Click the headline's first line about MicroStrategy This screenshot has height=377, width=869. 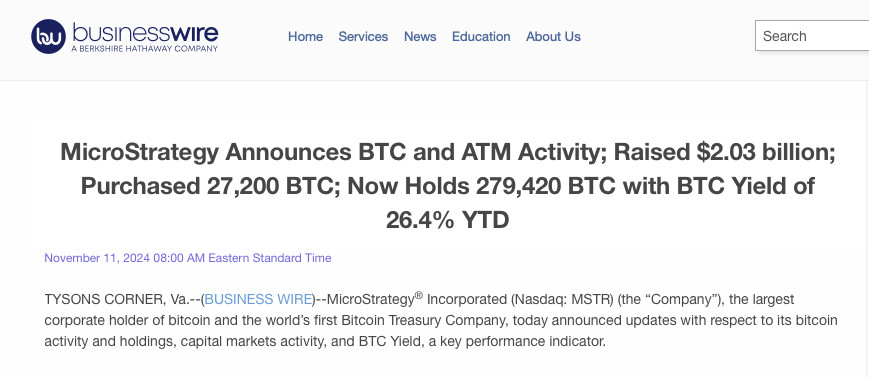tap(448, 151)
